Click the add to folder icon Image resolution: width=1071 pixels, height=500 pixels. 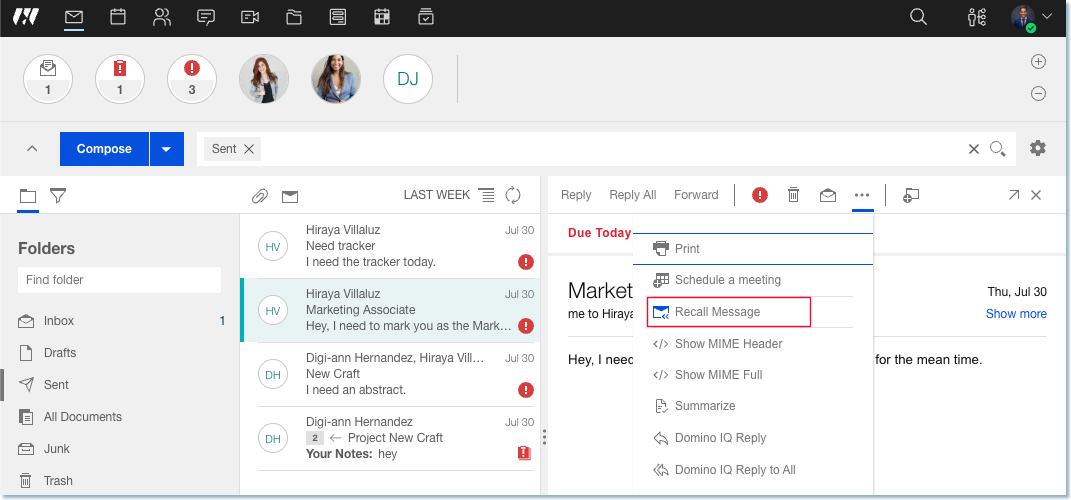coord(910,196)
